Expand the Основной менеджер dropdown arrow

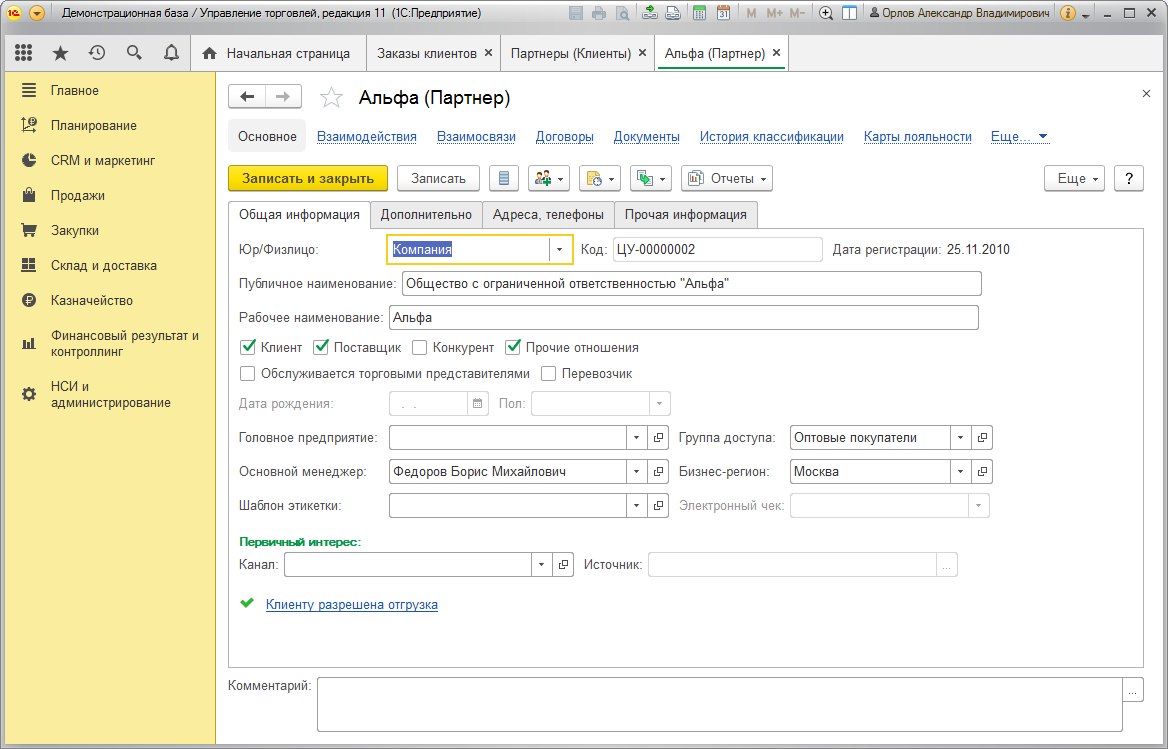click(x=636, y=471)
